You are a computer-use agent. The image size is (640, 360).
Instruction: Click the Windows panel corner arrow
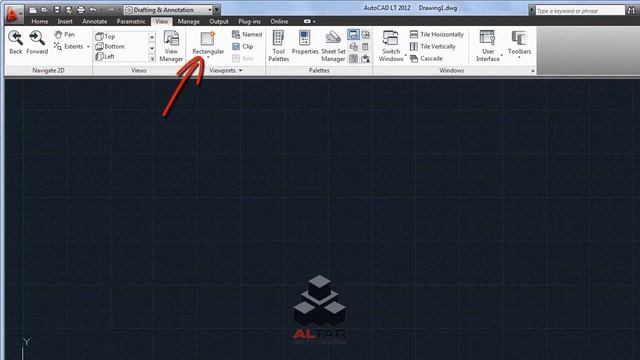(533, 71)
